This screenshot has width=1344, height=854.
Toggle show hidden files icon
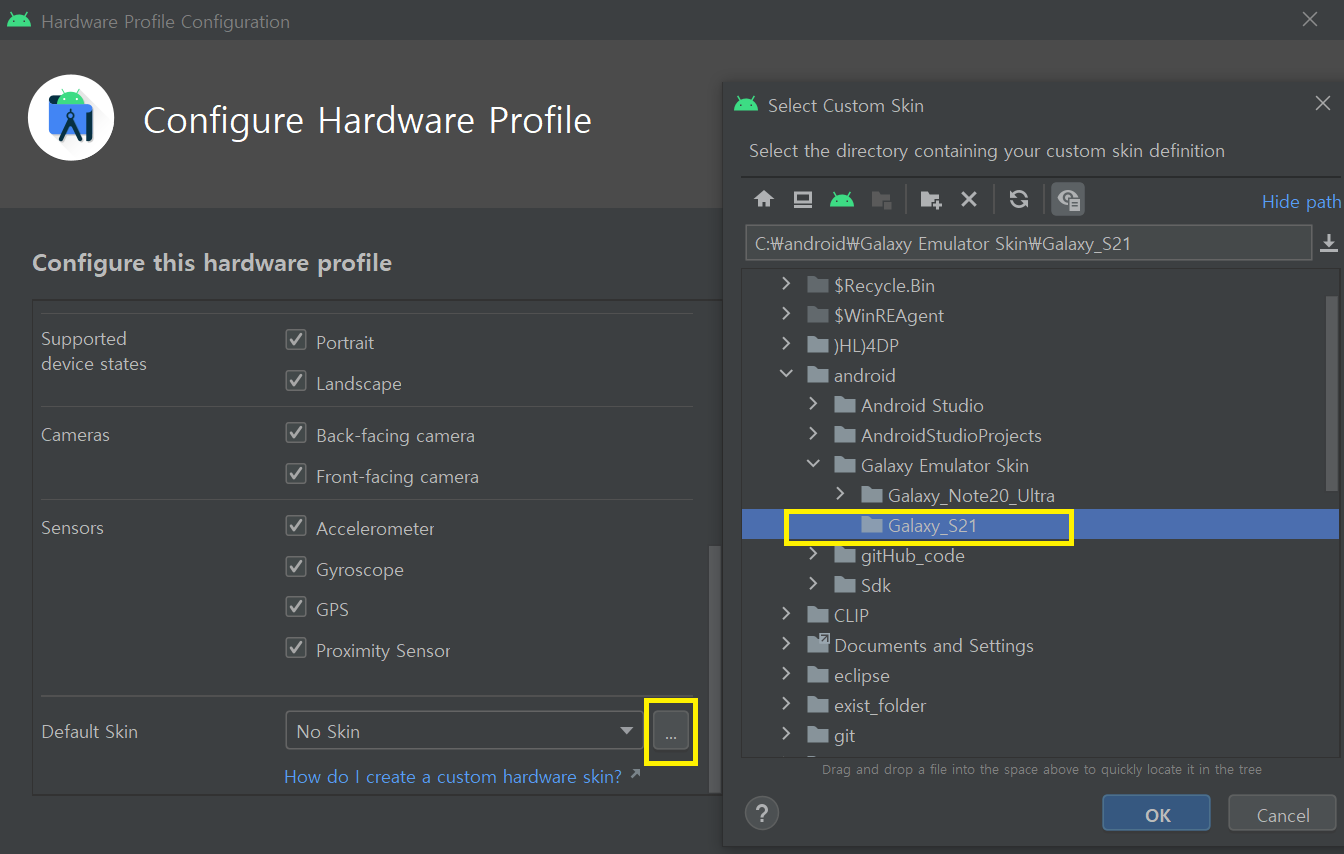1068,199
